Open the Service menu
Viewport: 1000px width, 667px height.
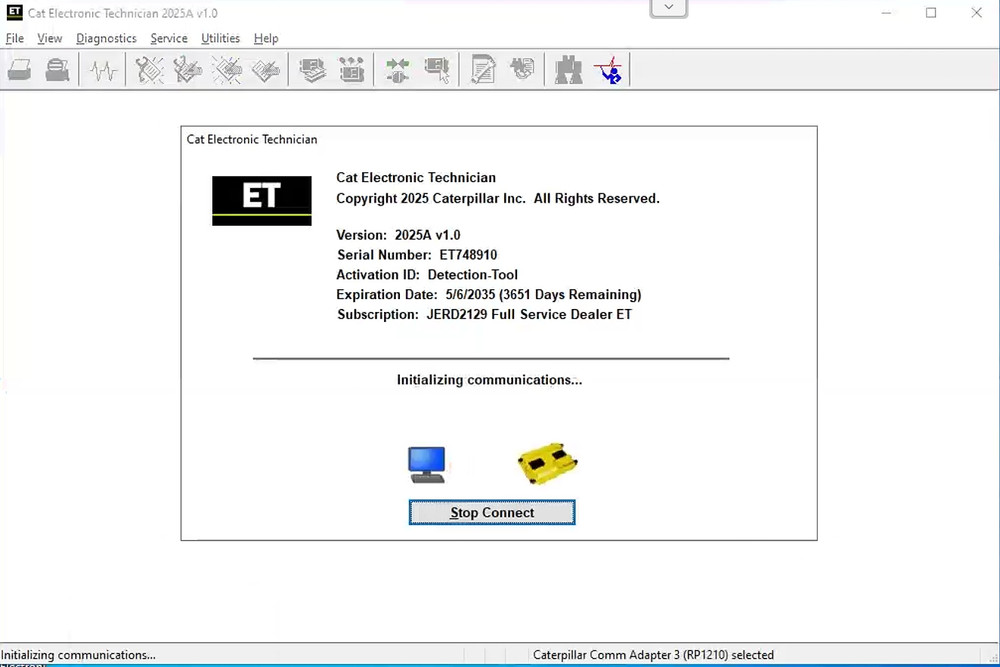pyautogui.click(x=168, y=38)
